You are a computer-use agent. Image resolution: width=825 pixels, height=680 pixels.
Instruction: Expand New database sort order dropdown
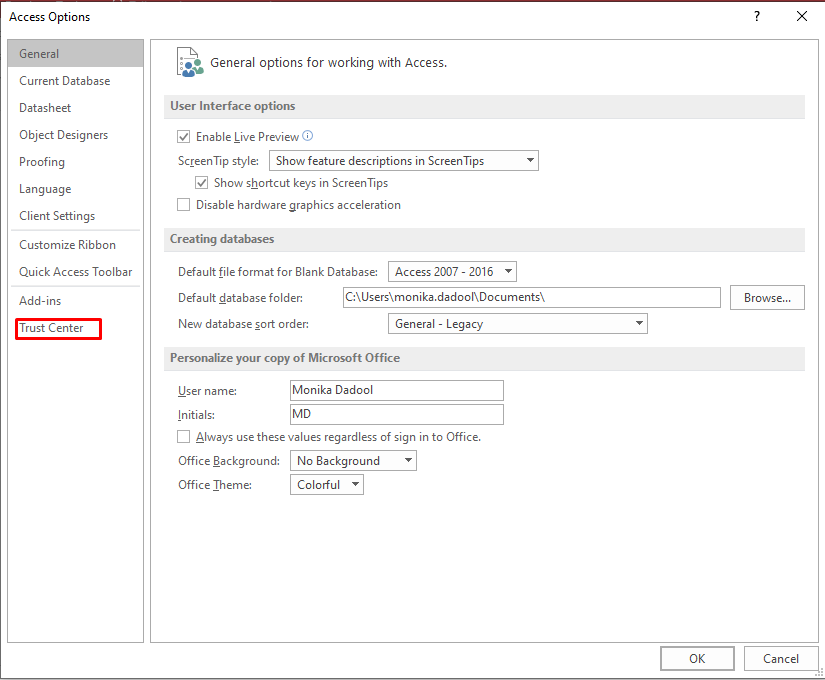518,324
